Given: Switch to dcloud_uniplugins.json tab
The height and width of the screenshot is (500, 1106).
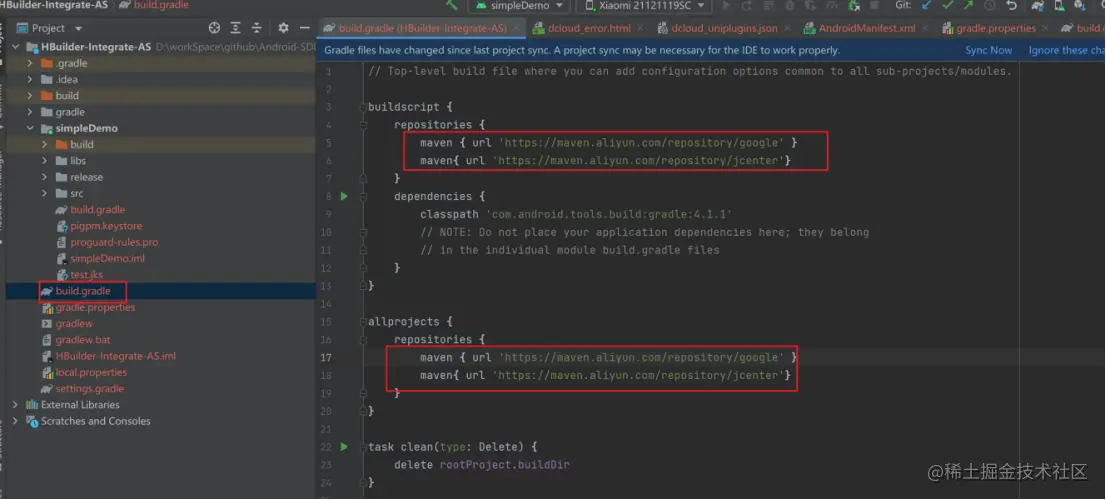Looking at the screenshot, I should point(724,29).
